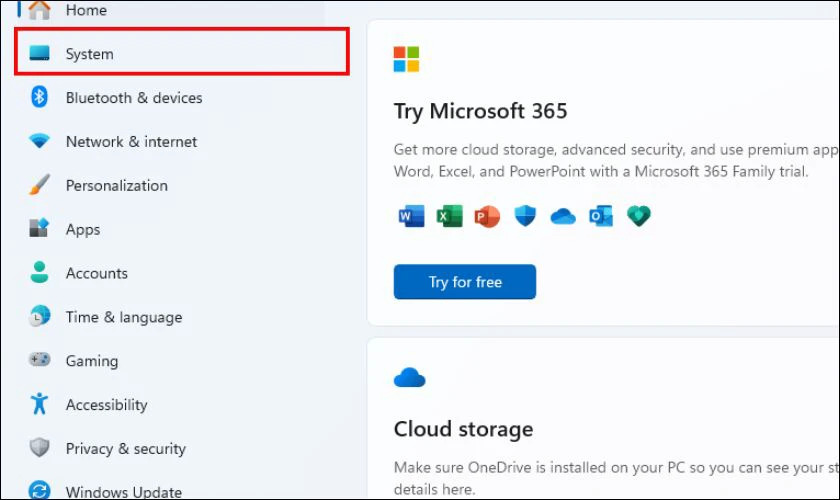Select the Network & internet Wi-Fi icon
The height and width of the screenshot is (500, 840).
click(39, 142)
